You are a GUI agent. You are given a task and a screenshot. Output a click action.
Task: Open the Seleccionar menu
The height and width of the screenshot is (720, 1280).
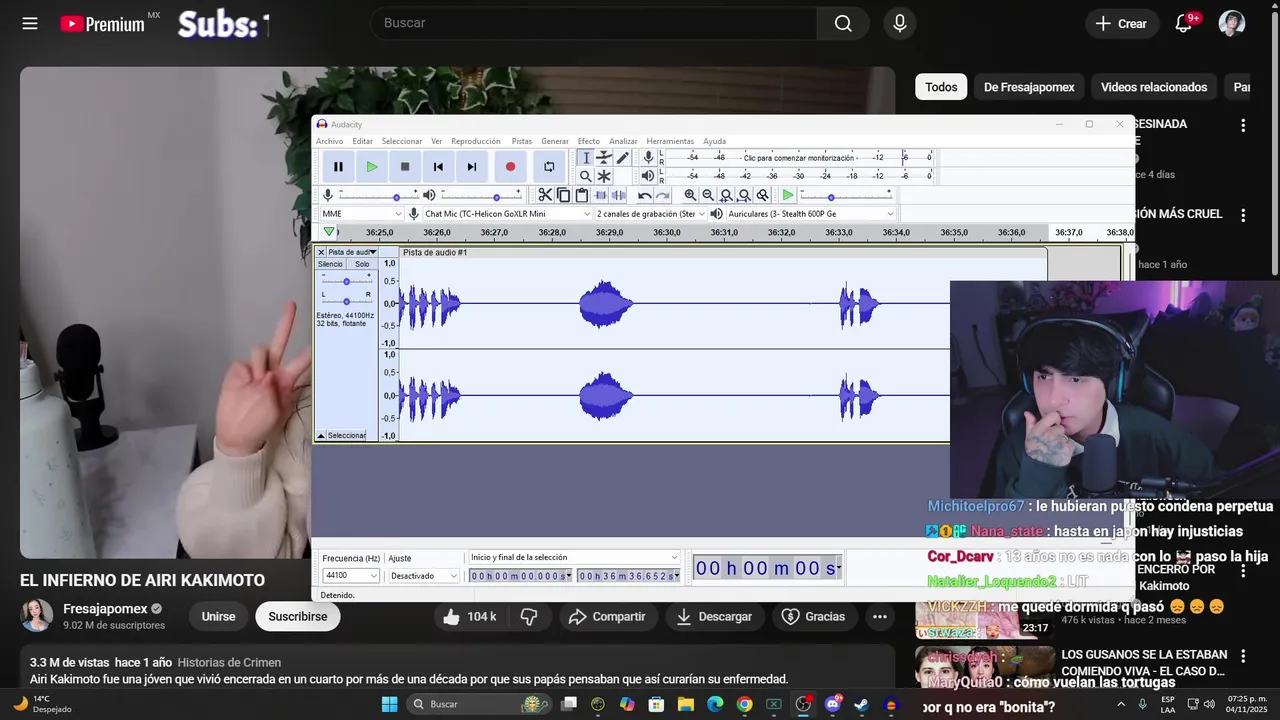[402, 141]
